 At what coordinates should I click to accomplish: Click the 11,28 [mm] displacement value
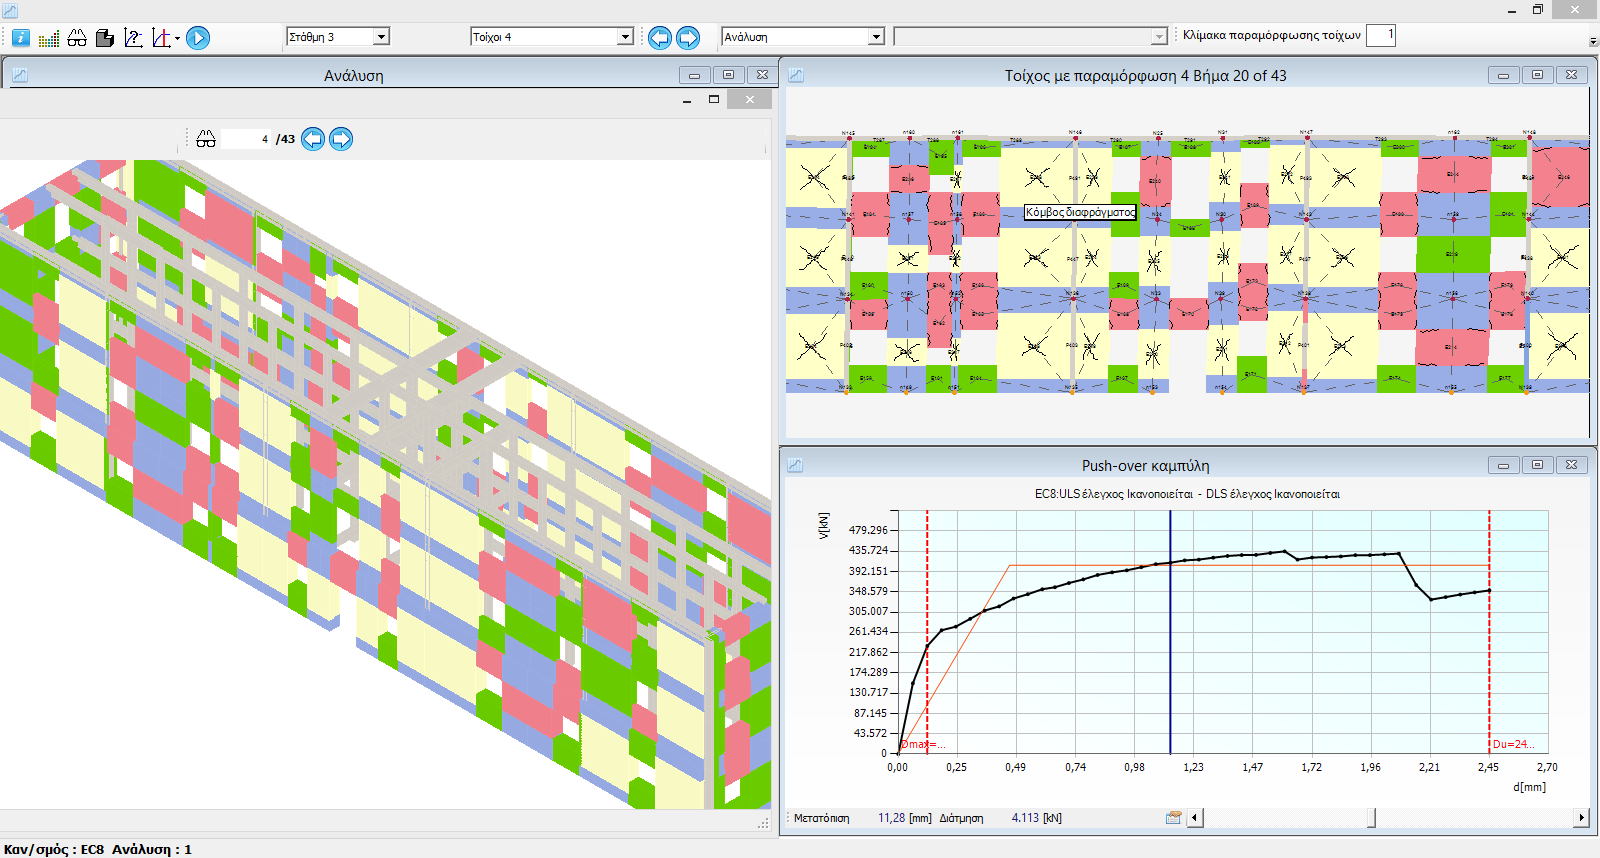pyautogui.click(x=905, y=818)
